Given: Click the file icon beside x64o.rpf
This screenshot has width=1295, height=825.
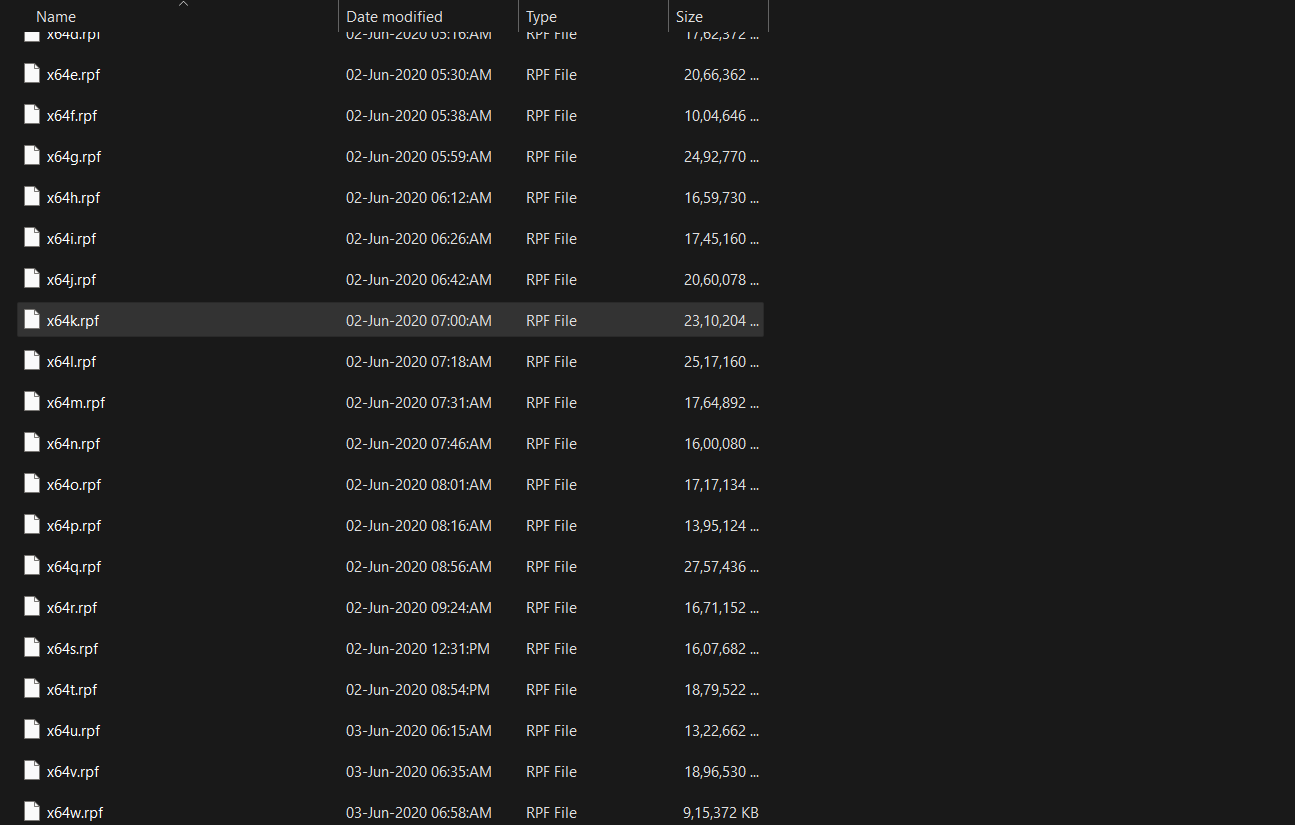Looking at the screenshot, I should tap(31, 484).
